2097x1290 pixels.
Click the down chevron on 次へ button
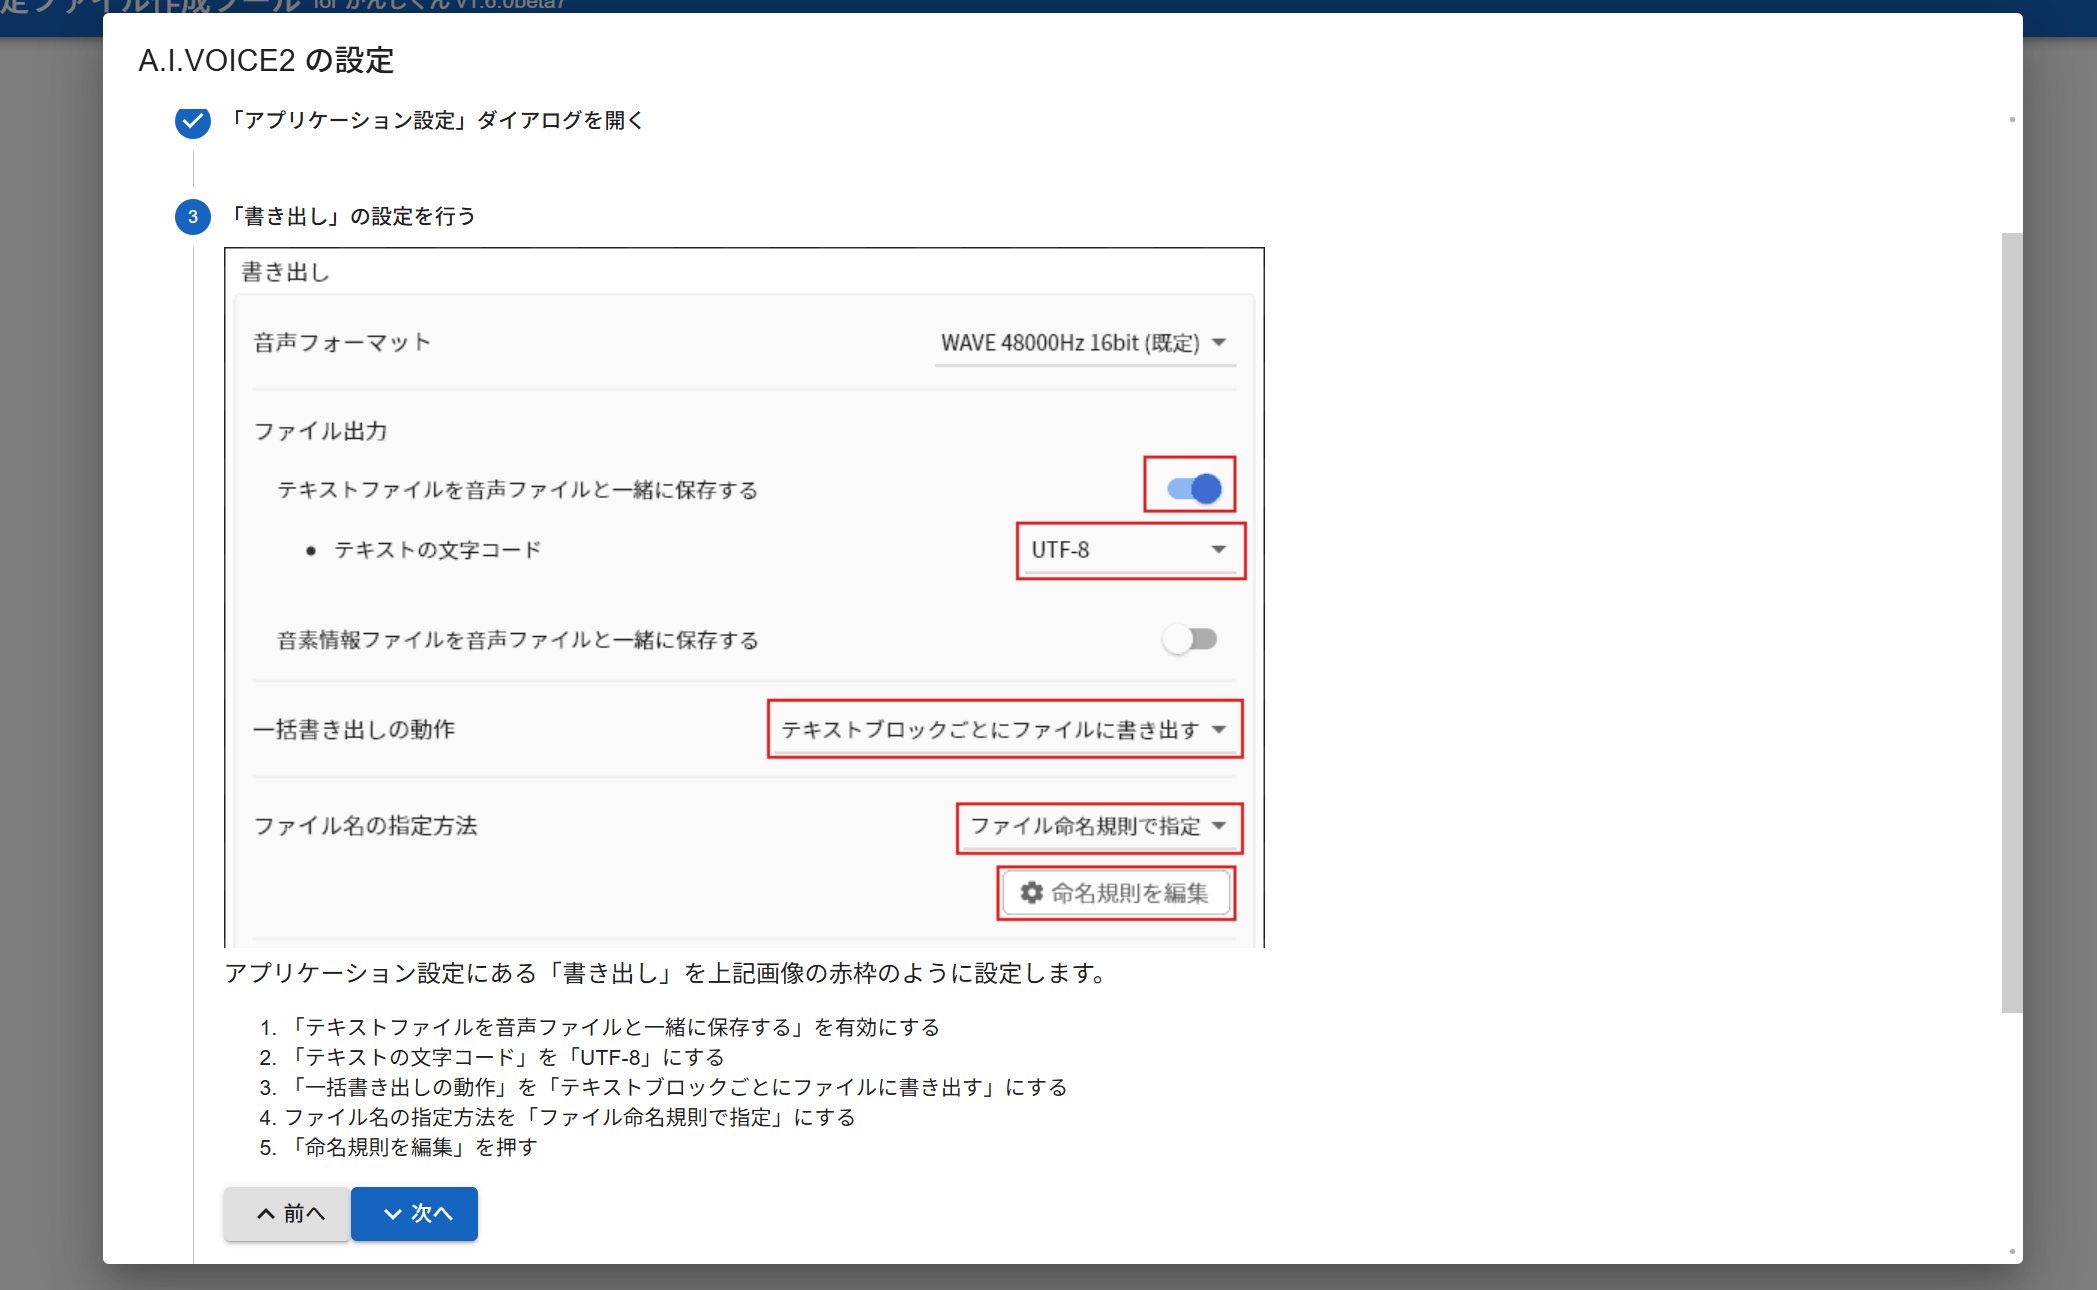pyautogui.click(x=393, y=1213)
